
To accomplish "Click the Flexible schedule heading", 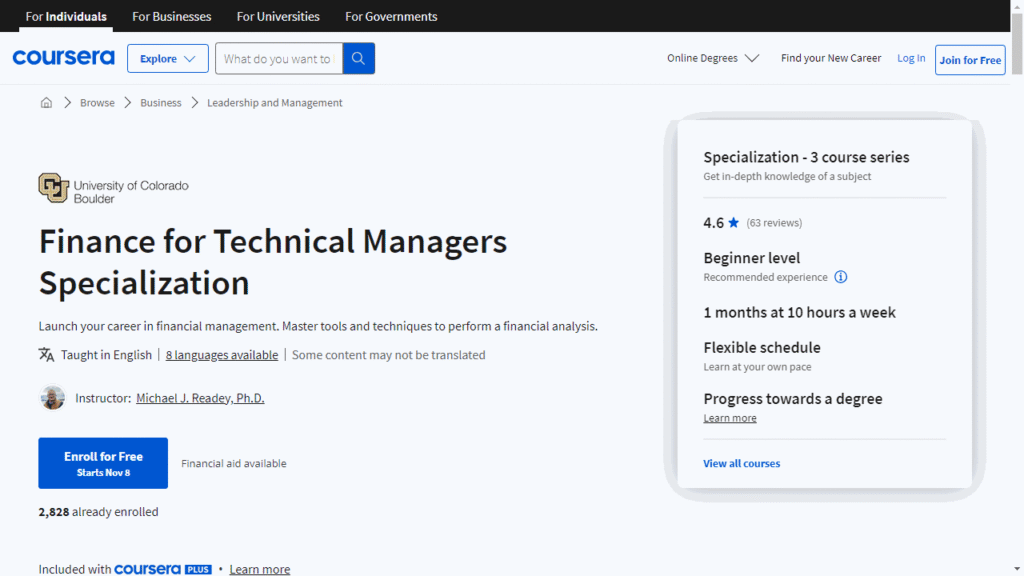I will 761,347.
